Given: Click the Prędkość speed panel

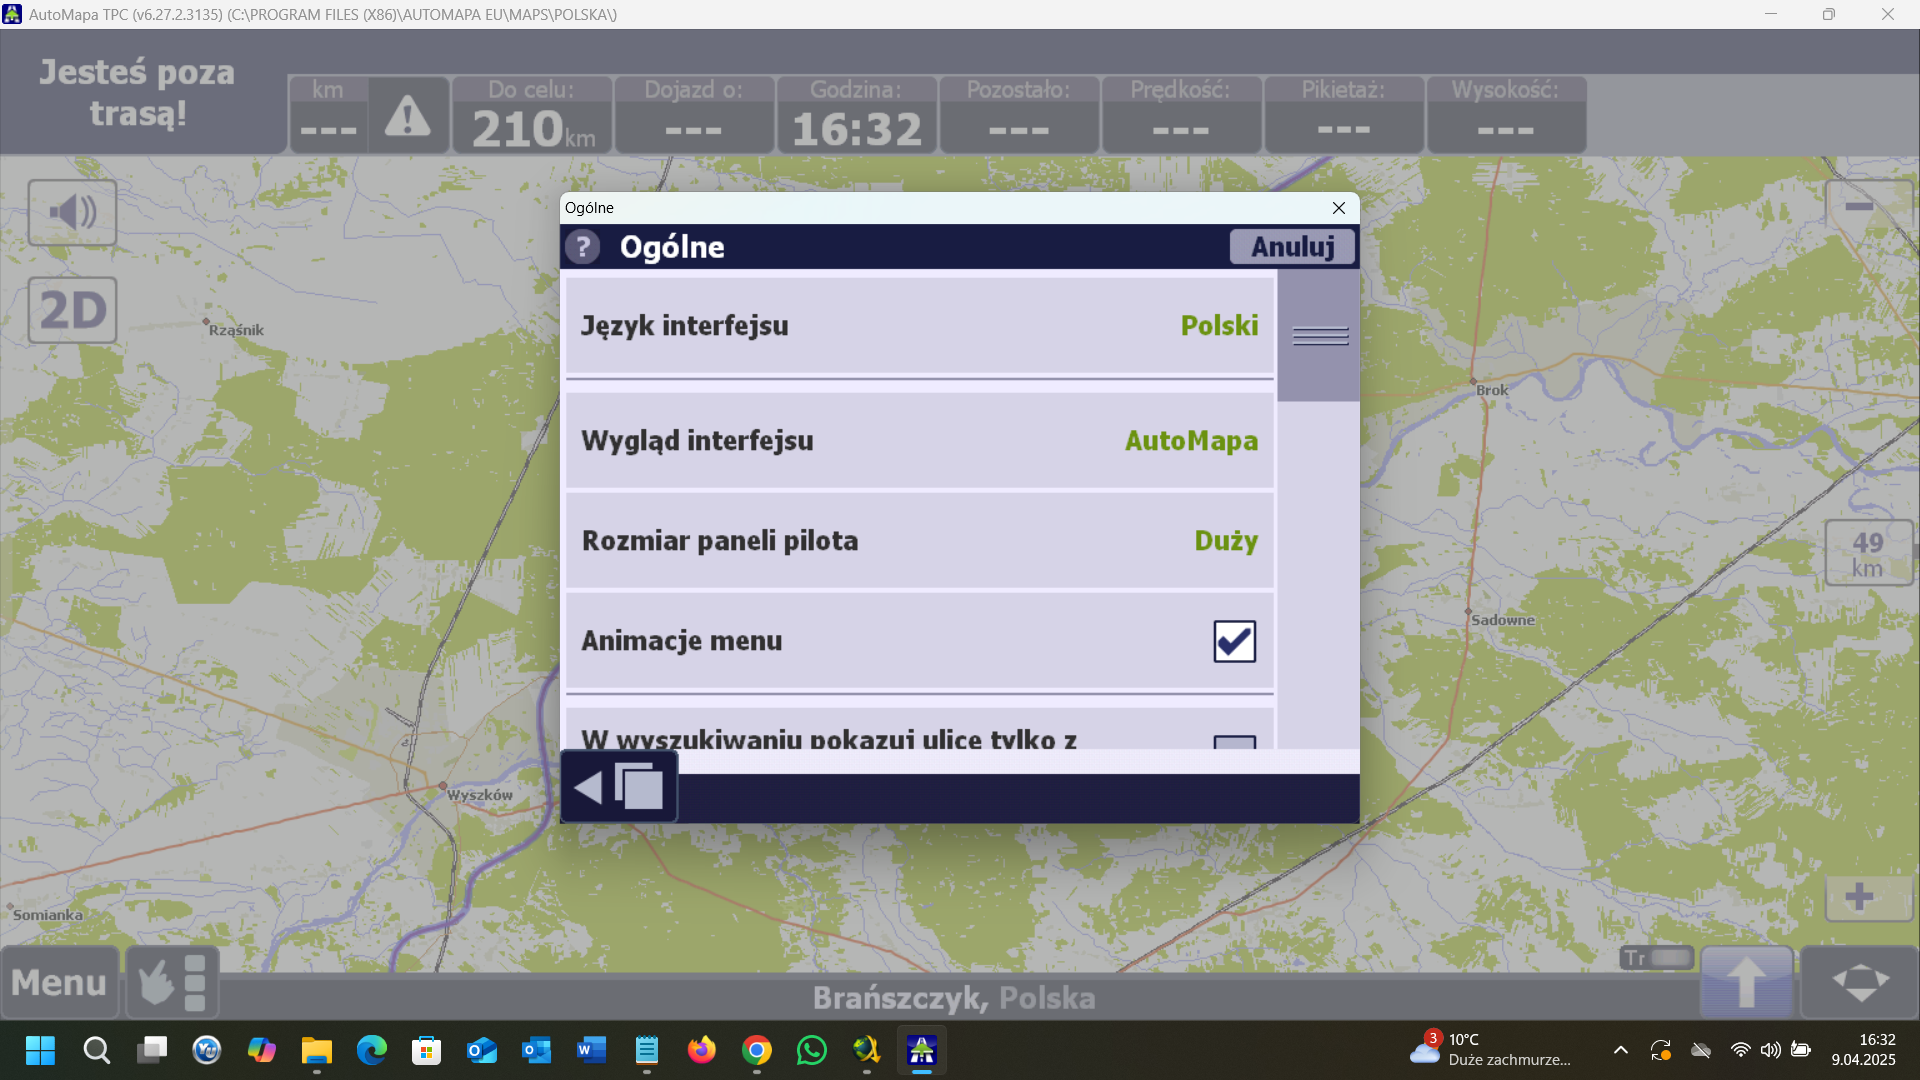Looking at the screenshot, I should coord(1181,115).
